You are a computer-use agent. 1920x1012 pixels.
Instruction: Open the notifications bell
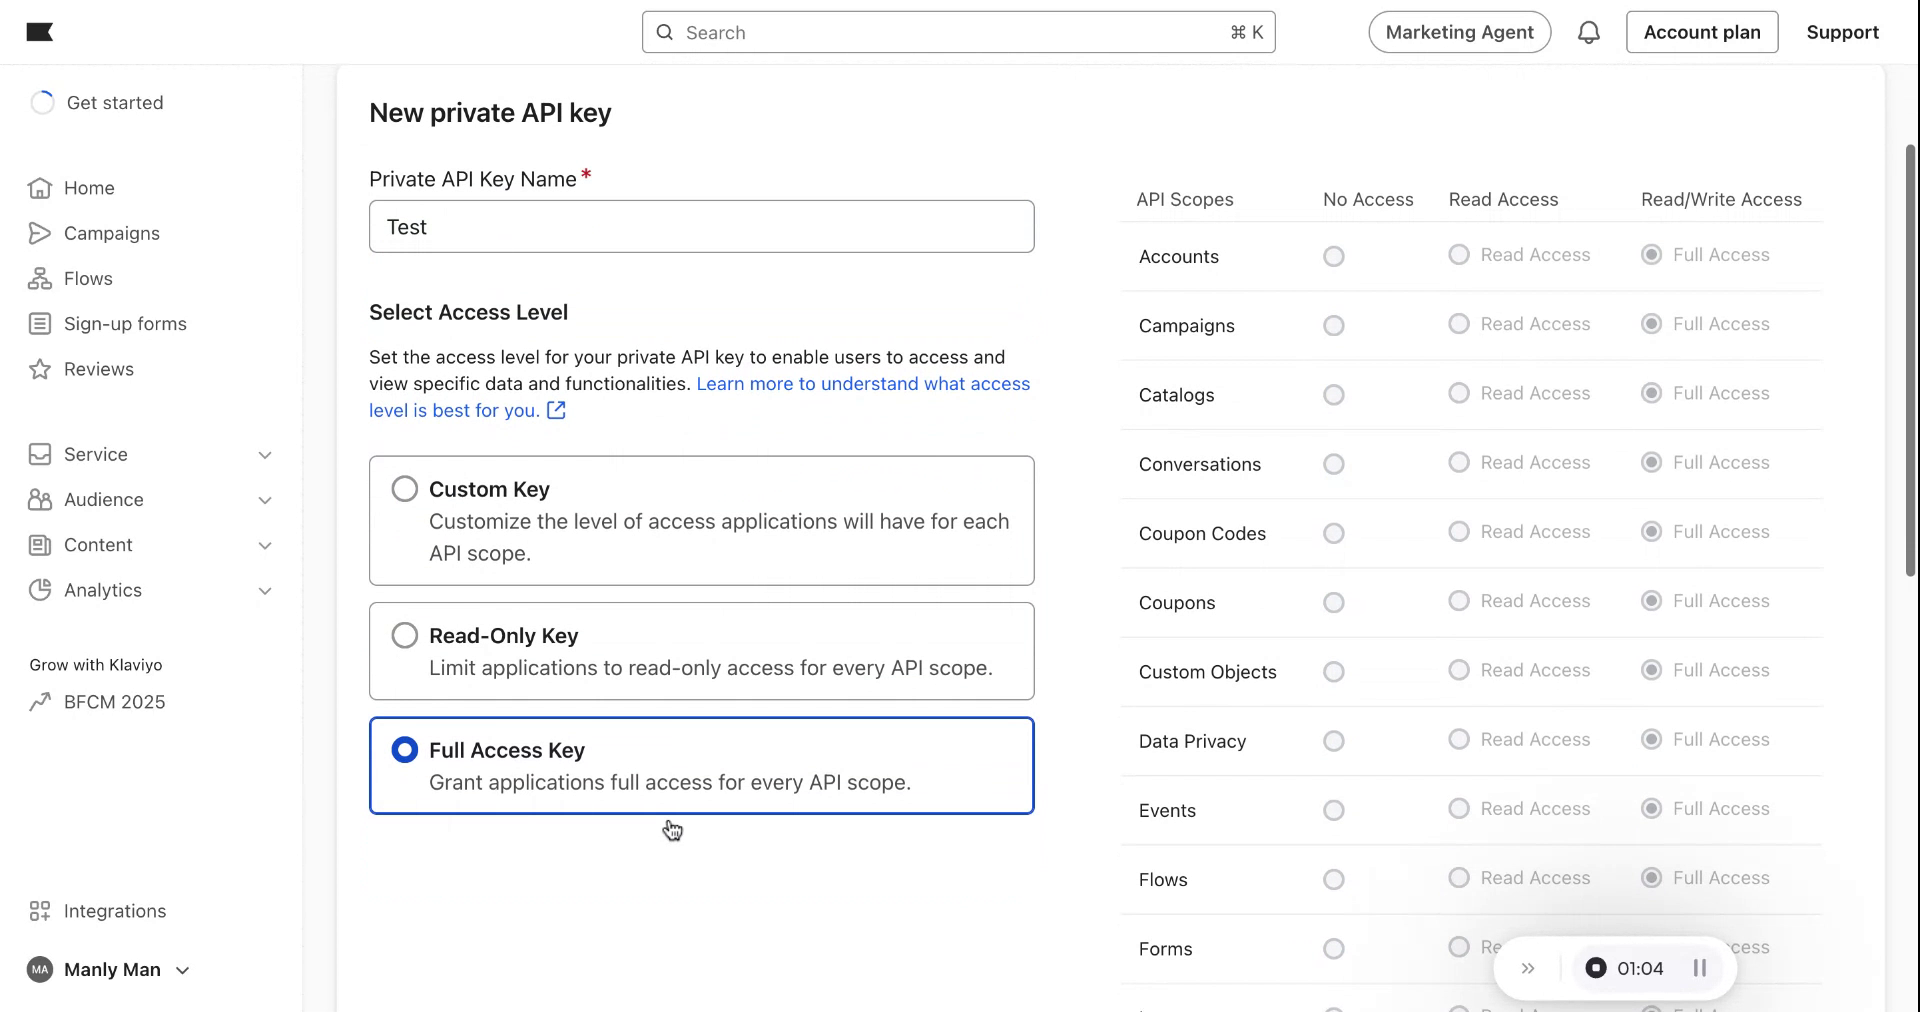(x=1588, y=33)
